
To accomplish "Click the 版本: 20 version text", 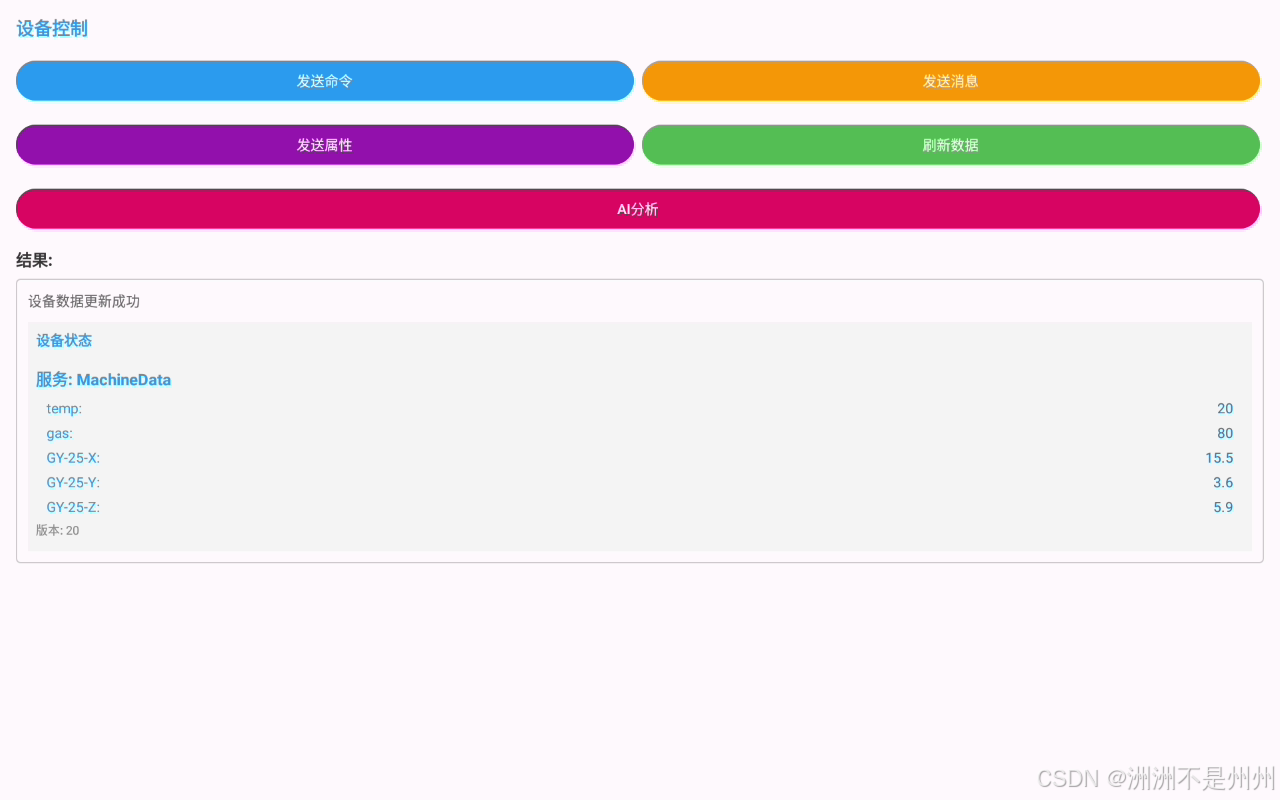I will coord(57,531).
